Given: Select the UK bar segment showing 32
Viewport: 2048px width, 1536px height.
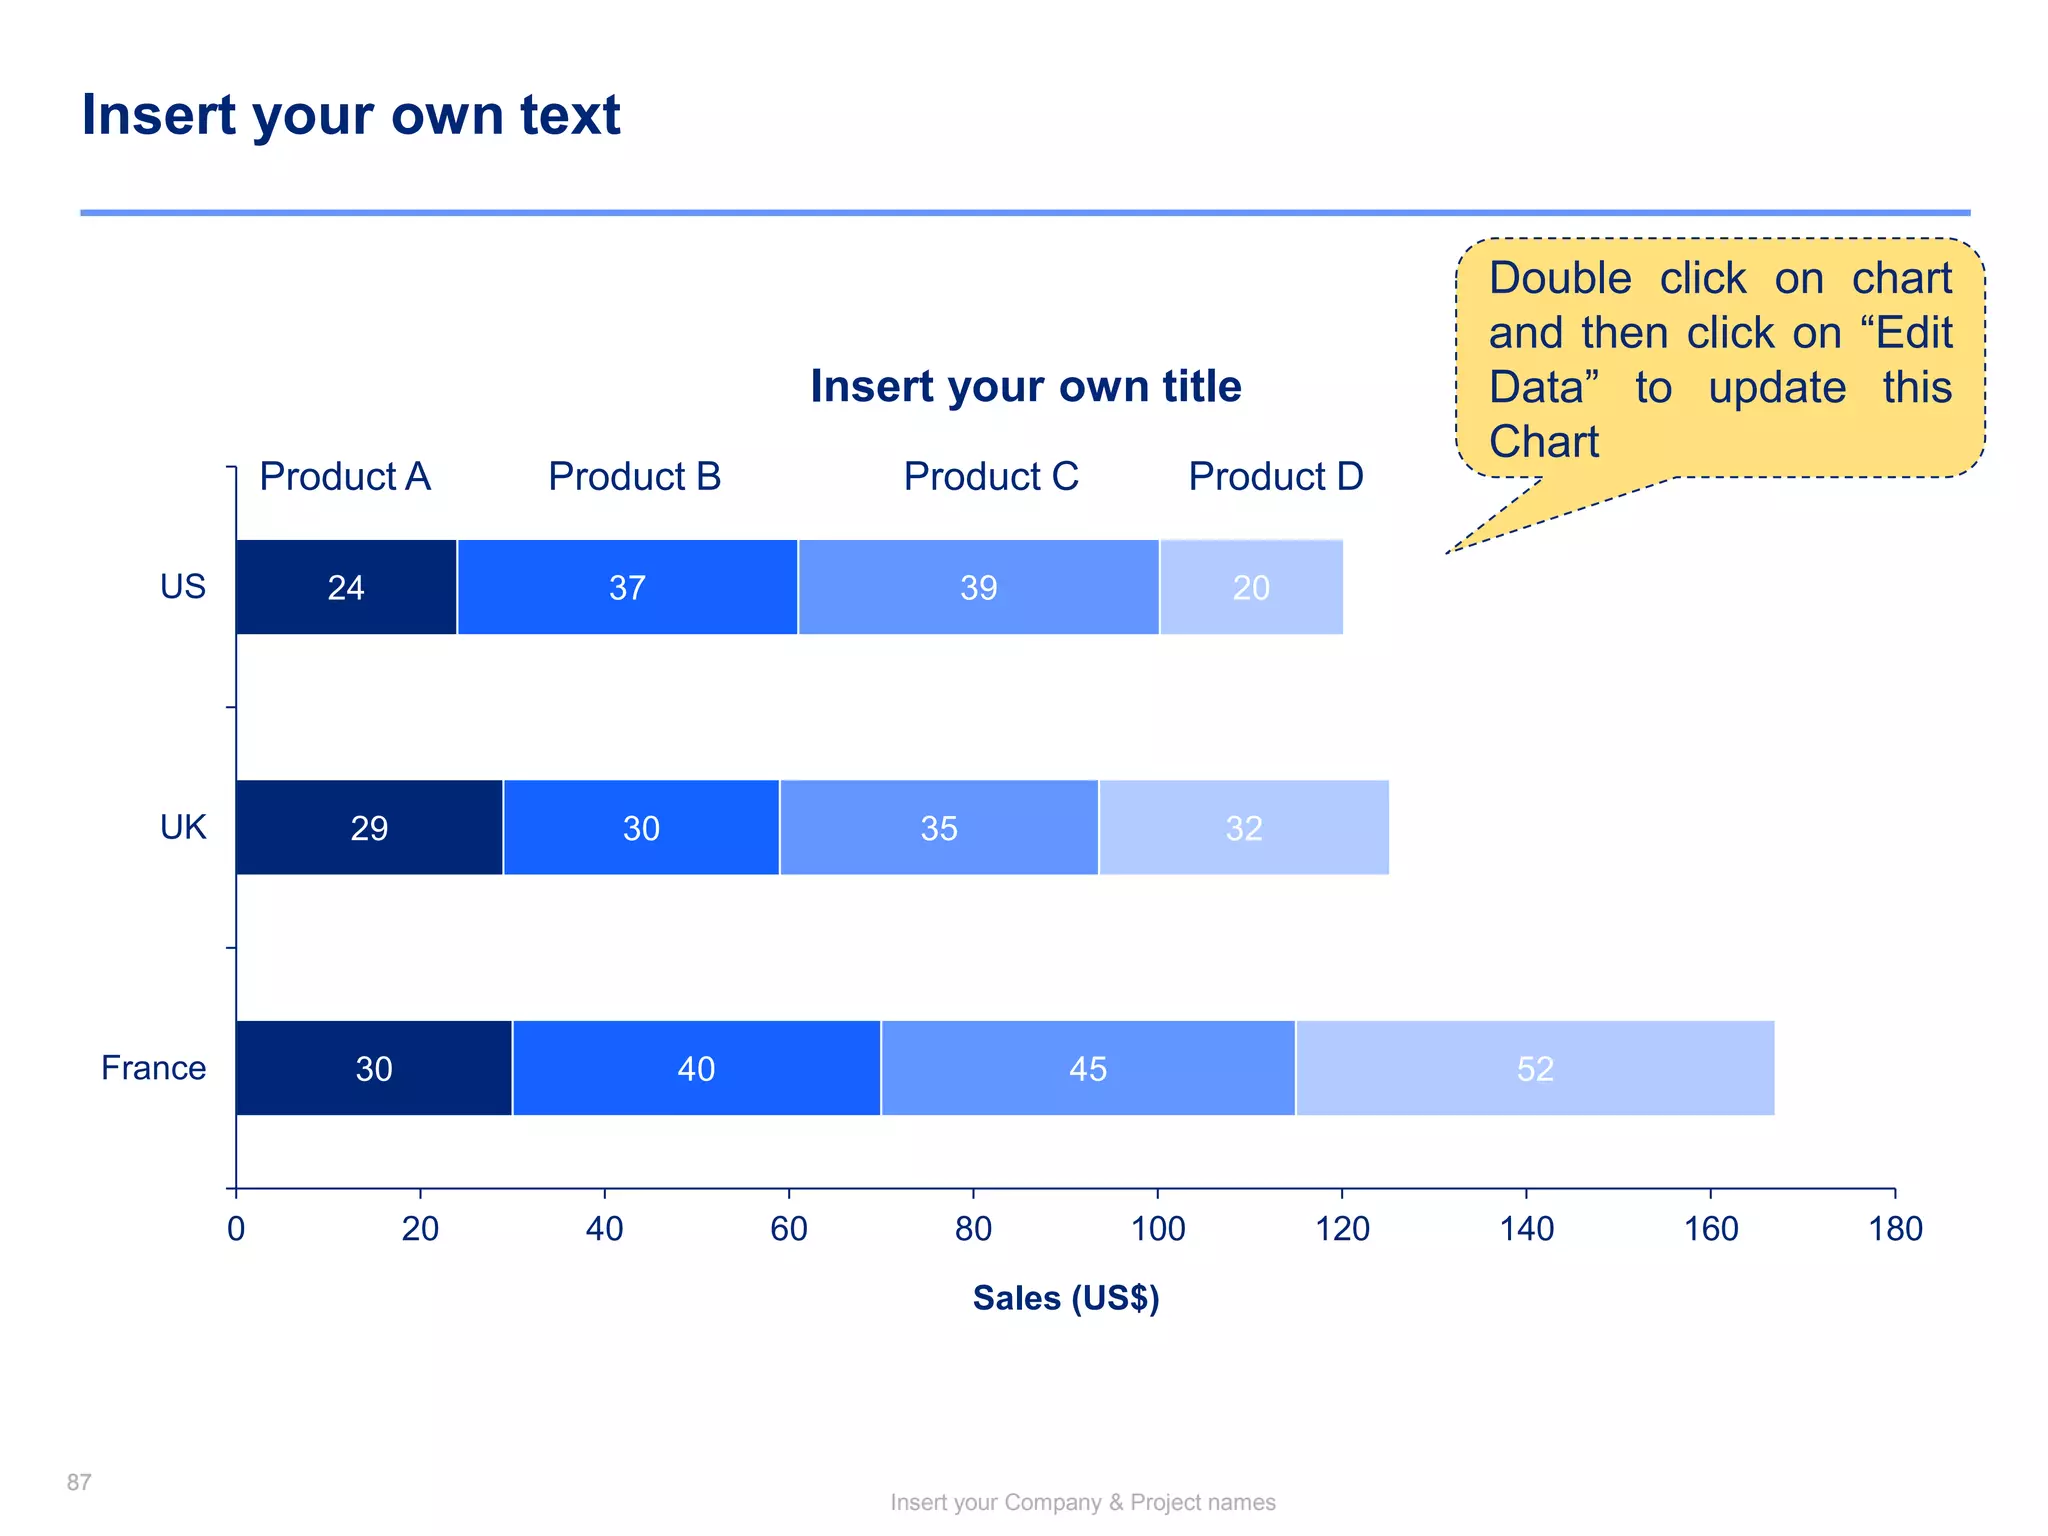Looking at the screenshot, I should [x=1244, y=827].
